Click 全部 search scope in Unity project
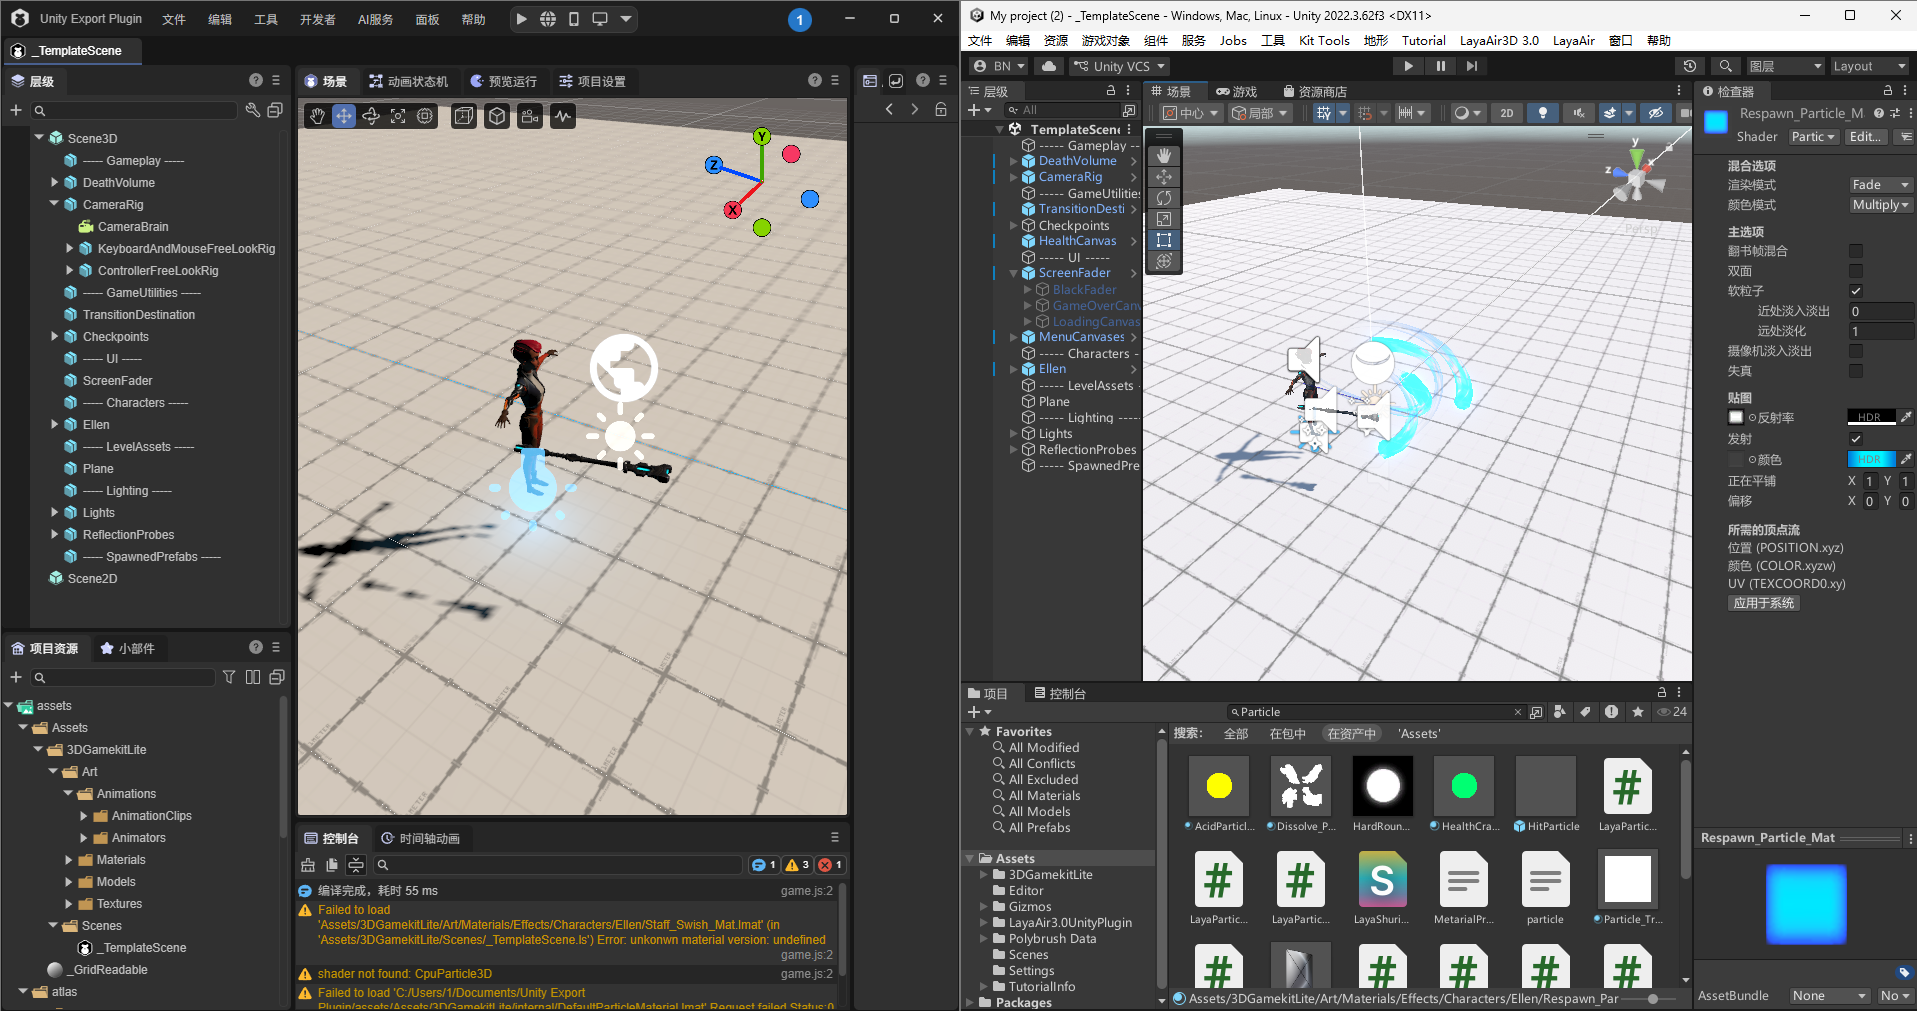Image resolution: width=1917 pixels, height=1011 pixels. [x=1236, y=734]
